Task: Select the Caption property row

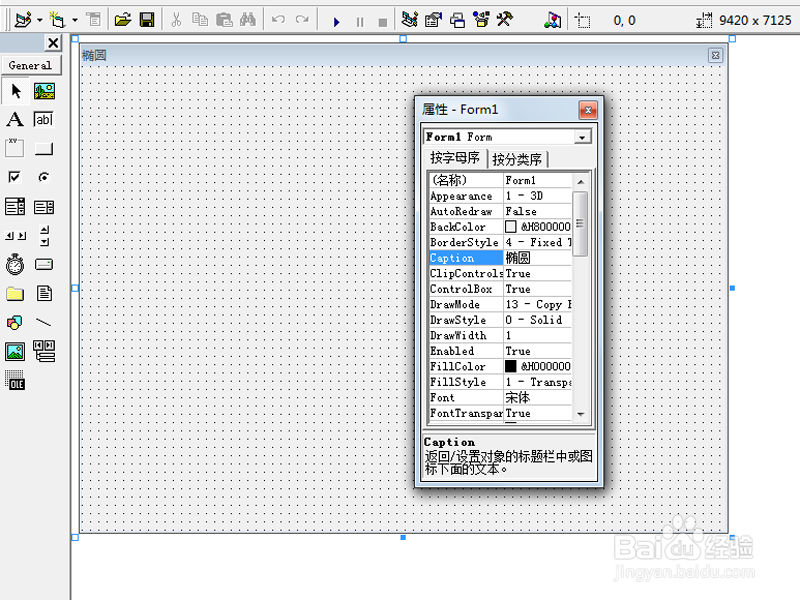Action: click(x=501, y=258)
